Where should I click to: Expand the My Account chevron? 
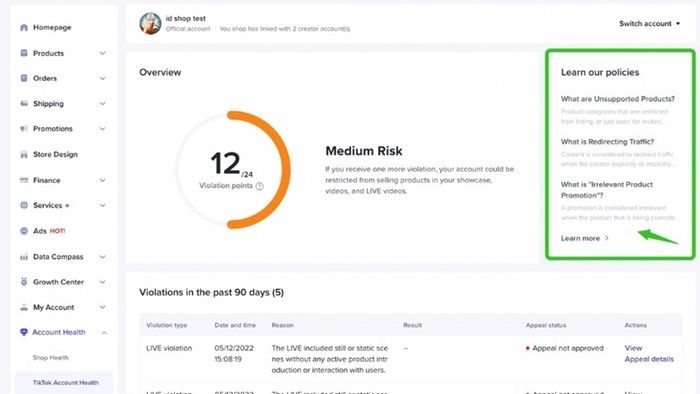[x=103, y=307]
